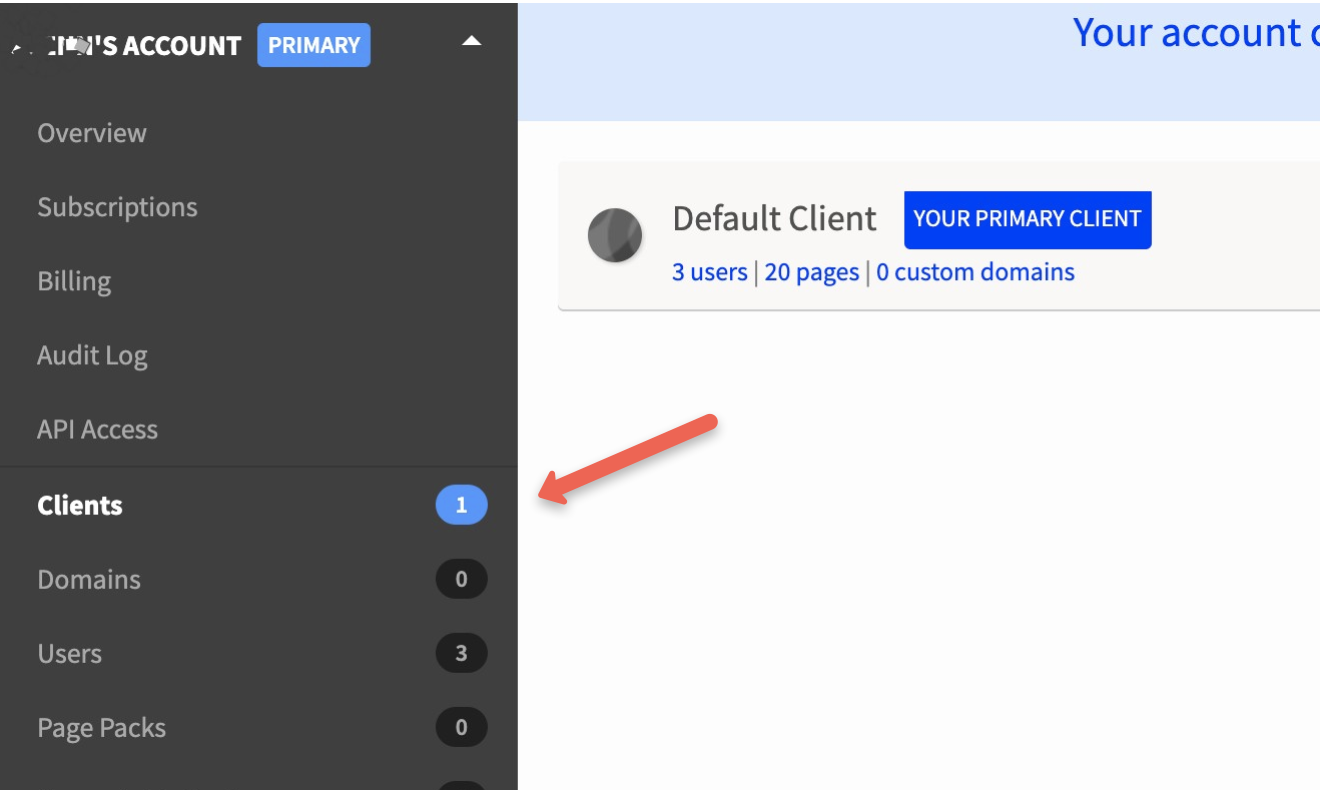Switch to the Subscriptions section
The width and height of the screenshot is (1320, 790).
(117, 207)
